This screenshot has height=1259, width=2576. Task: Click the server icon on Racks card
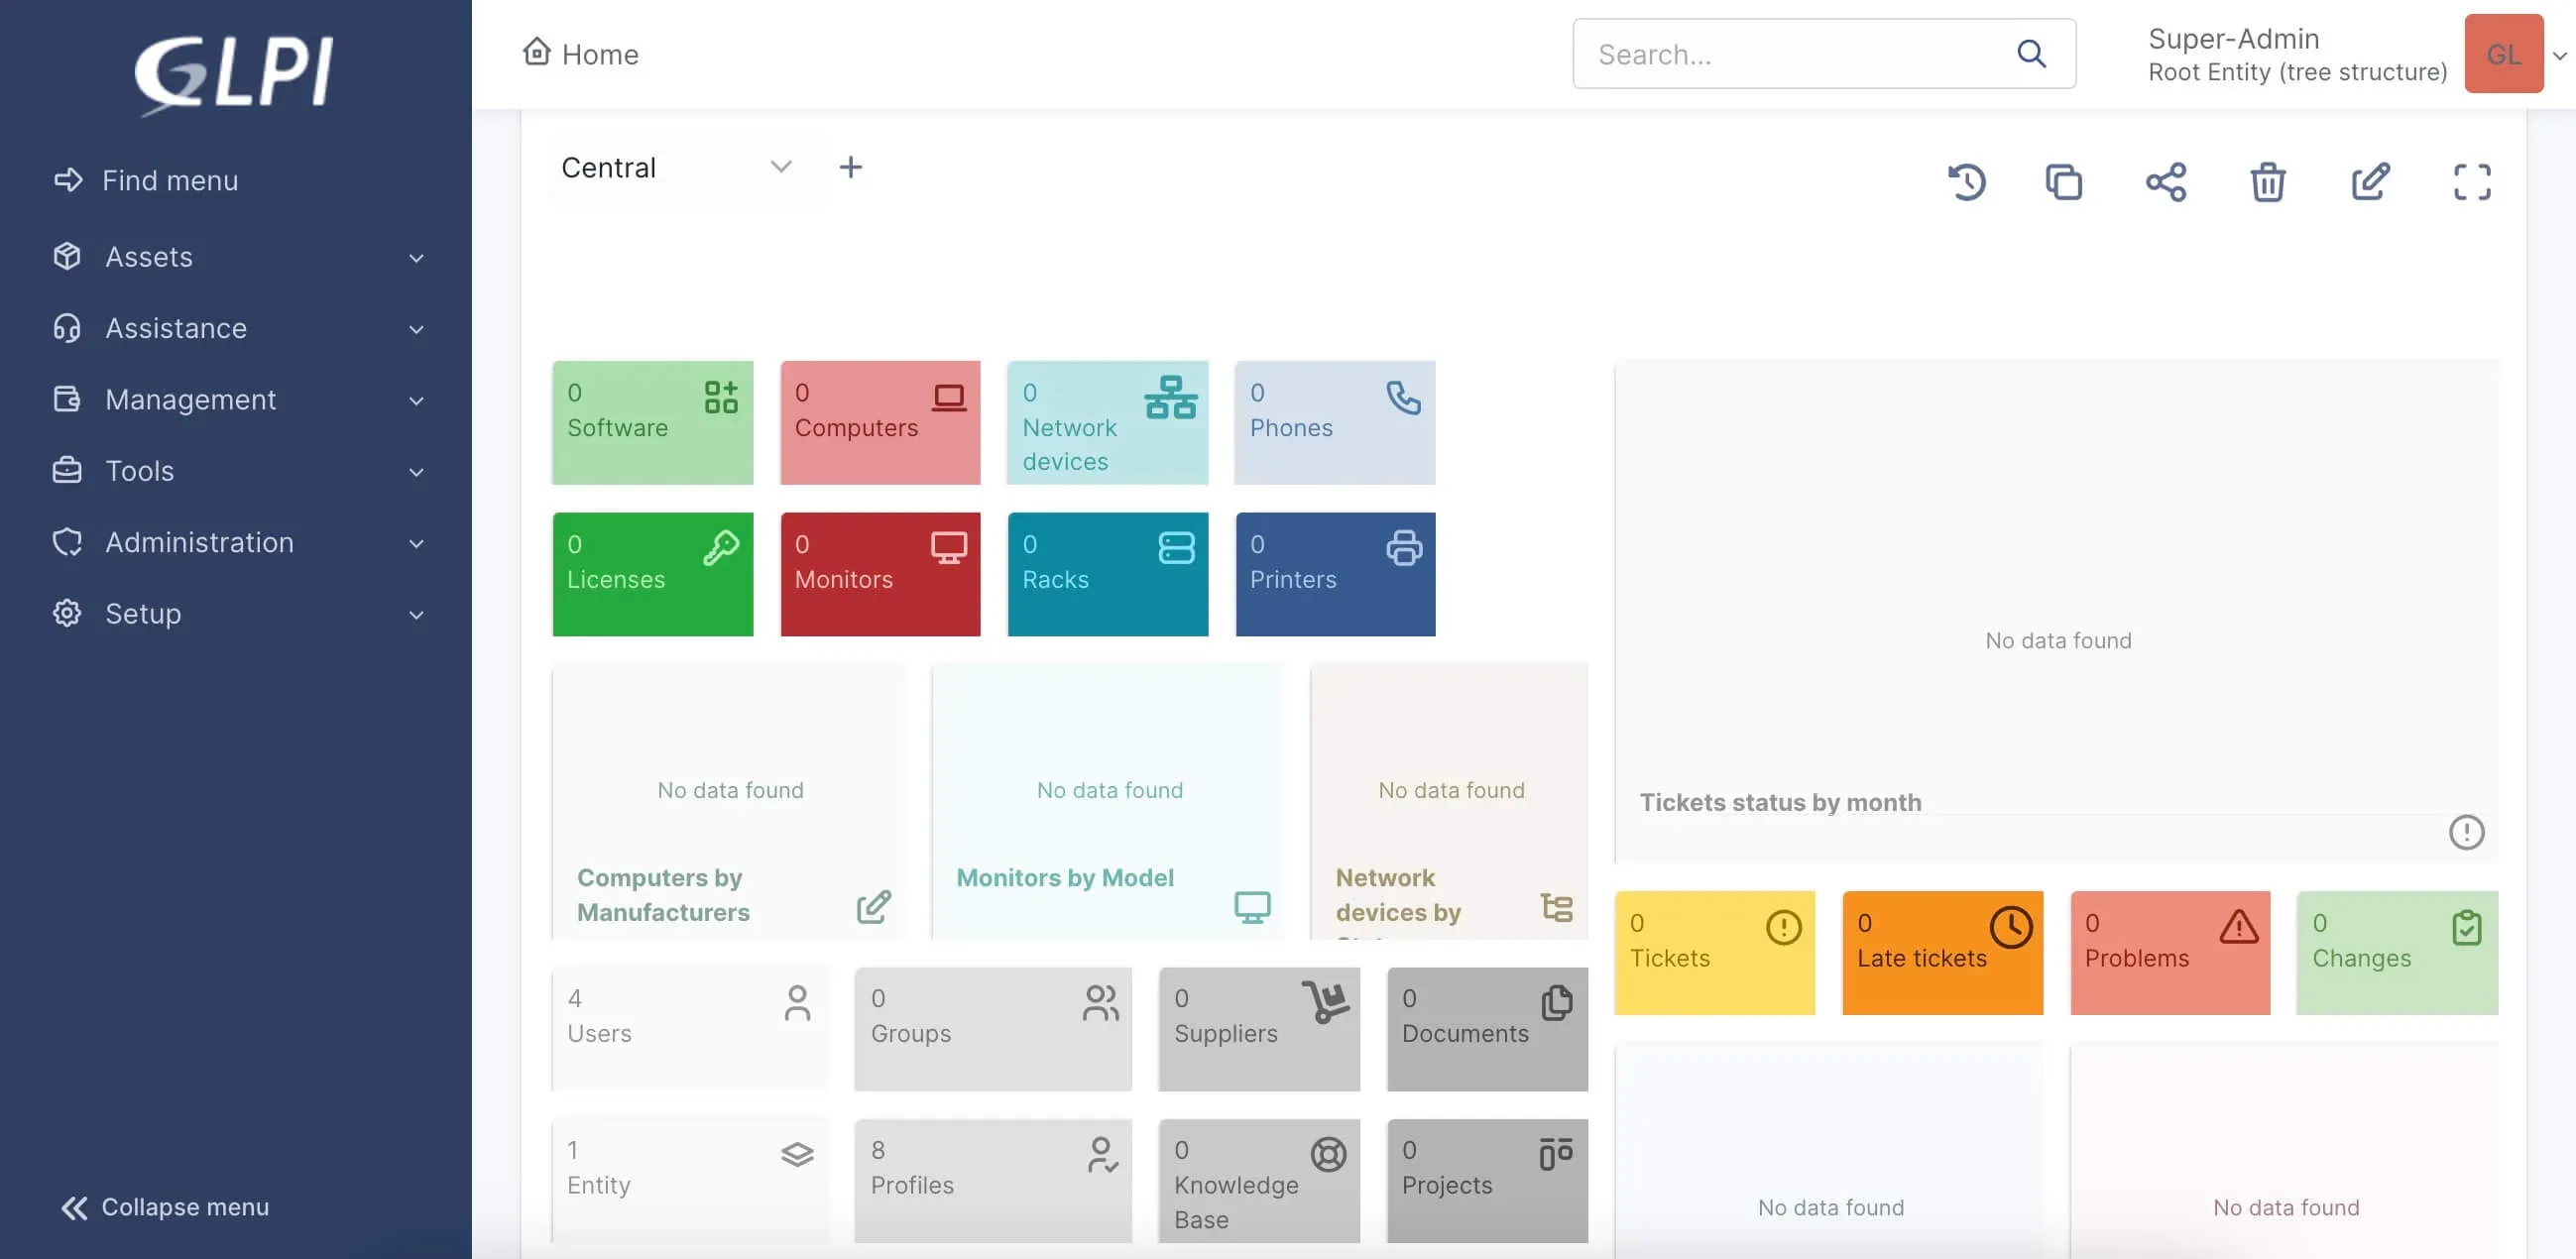pyautogui.click(x=1176, y=548)
